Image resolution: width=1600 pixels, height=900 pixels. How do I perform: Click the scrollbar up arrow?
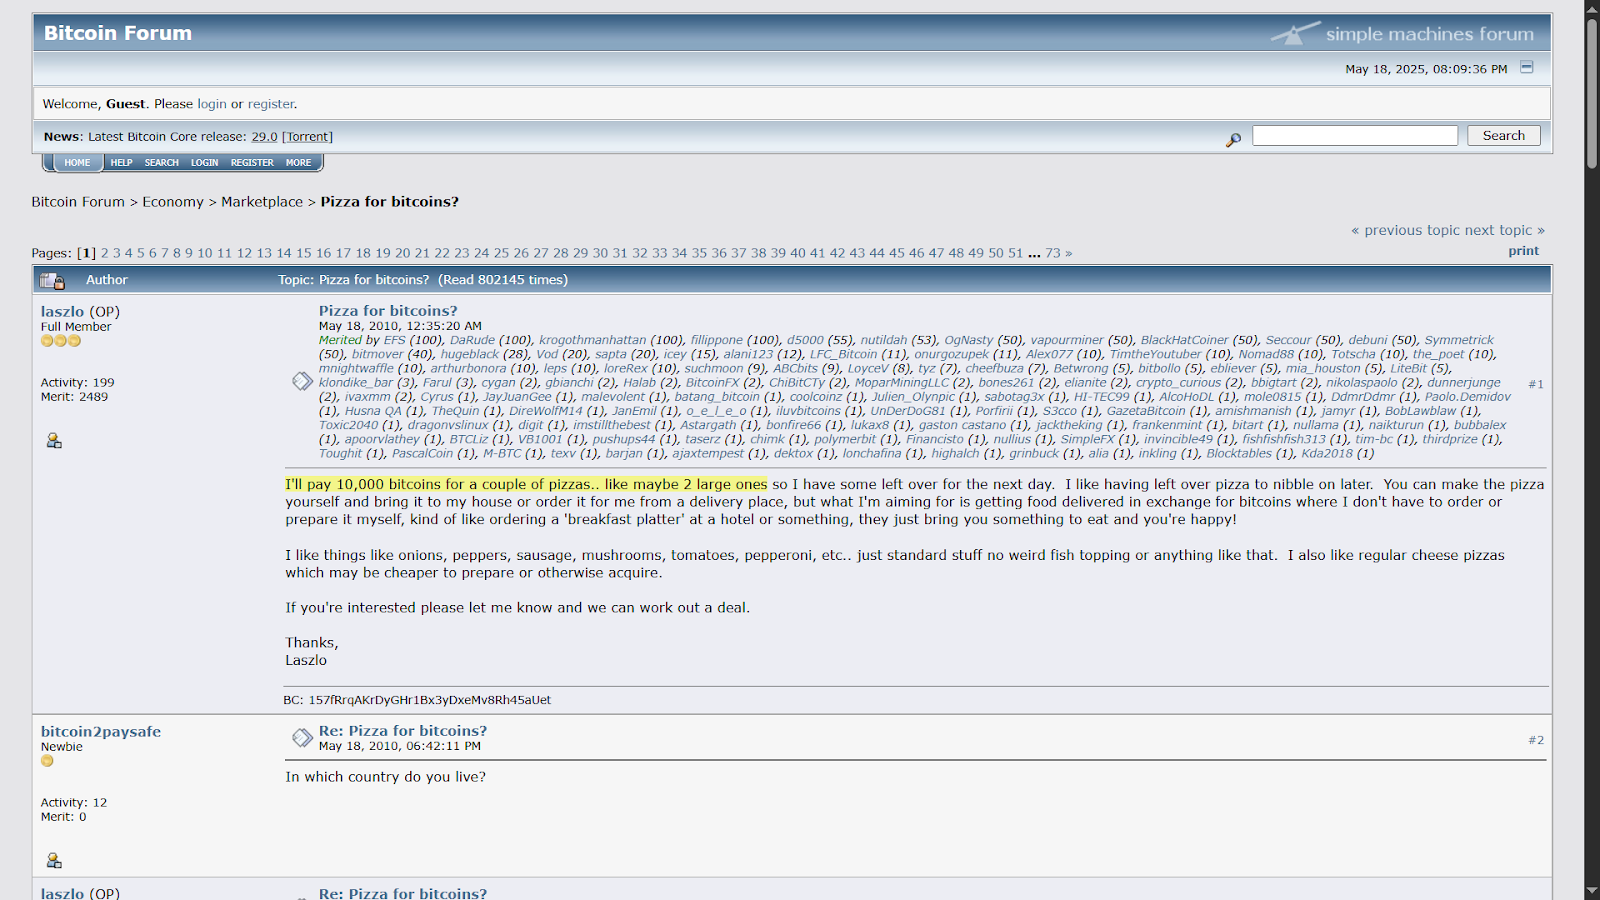click(x=1592, y=8)
